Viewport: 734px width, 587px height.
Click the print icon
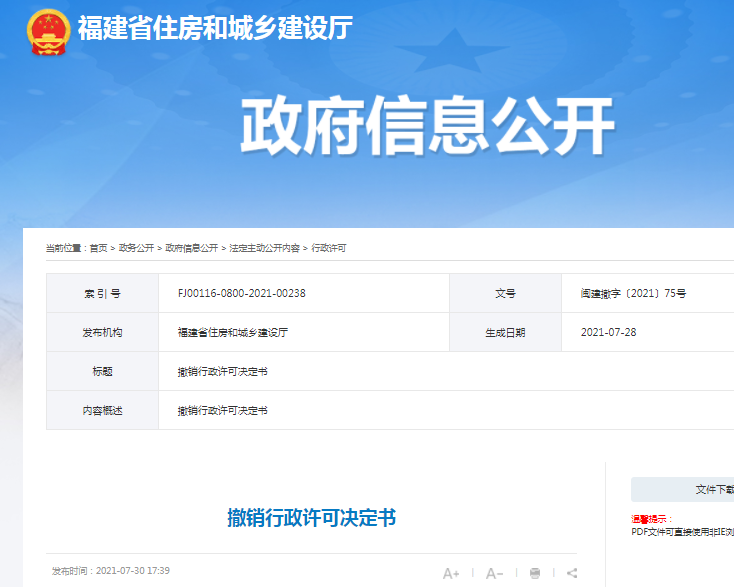[x=535, y=573]
